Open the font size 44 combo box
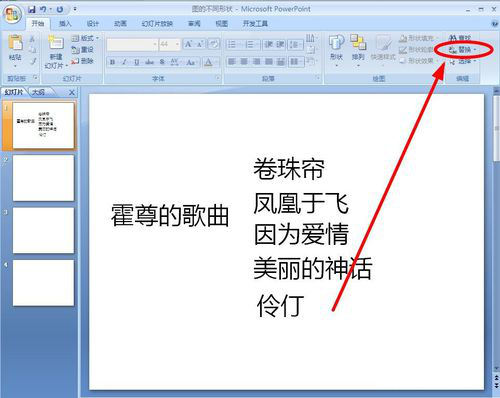The width and height of the screenshot is (500, 398). coord(169,44)
